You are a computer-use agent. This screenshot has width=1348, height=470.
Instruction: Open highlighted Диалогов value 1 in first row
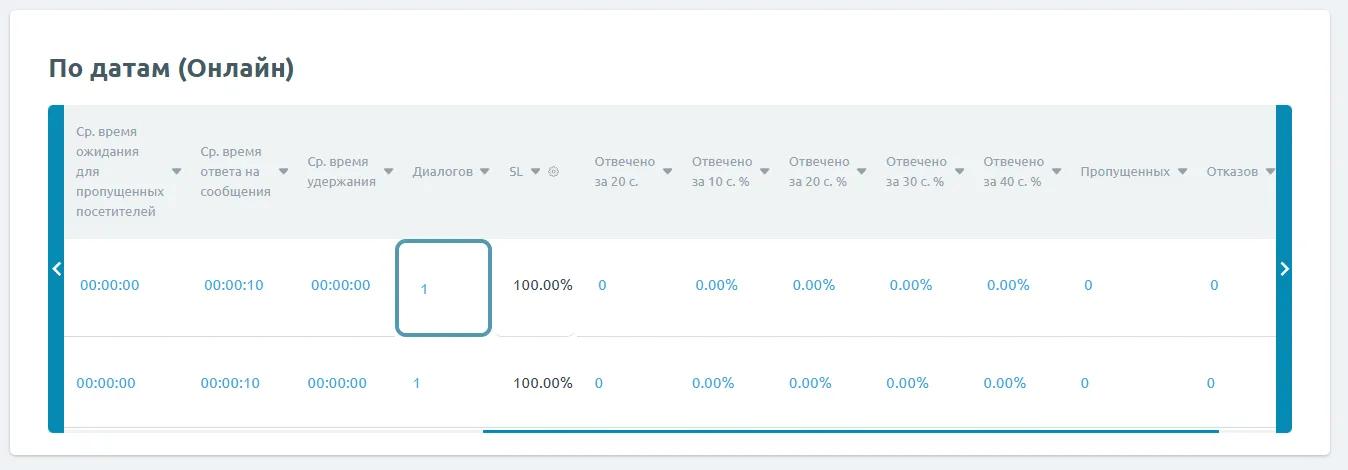(424, 289)
